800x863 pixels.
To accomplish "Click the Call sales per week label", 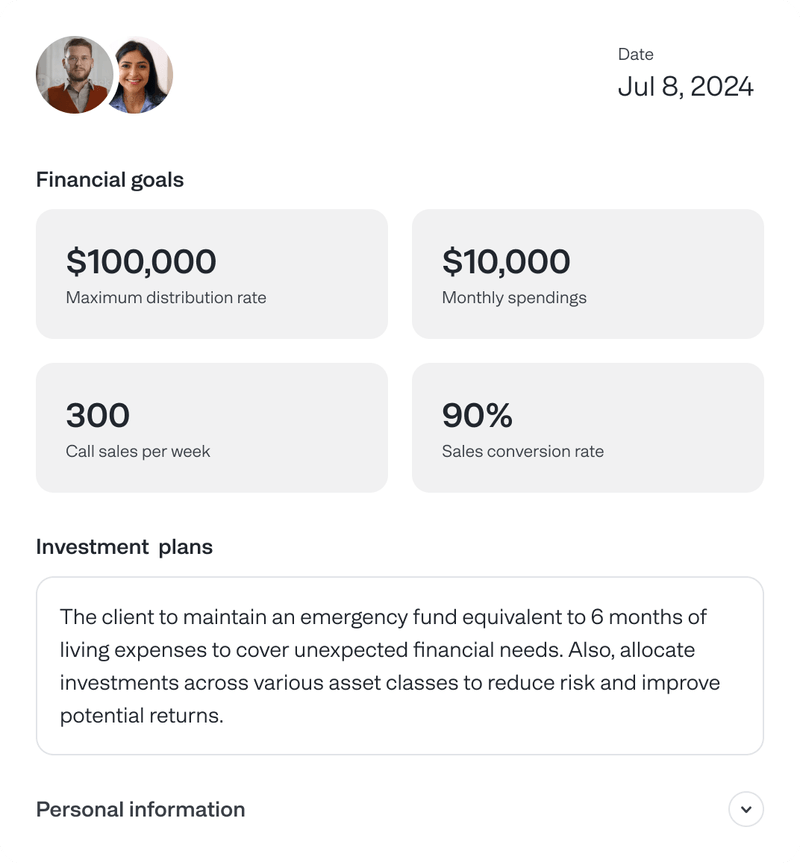I will pos(136,451).
